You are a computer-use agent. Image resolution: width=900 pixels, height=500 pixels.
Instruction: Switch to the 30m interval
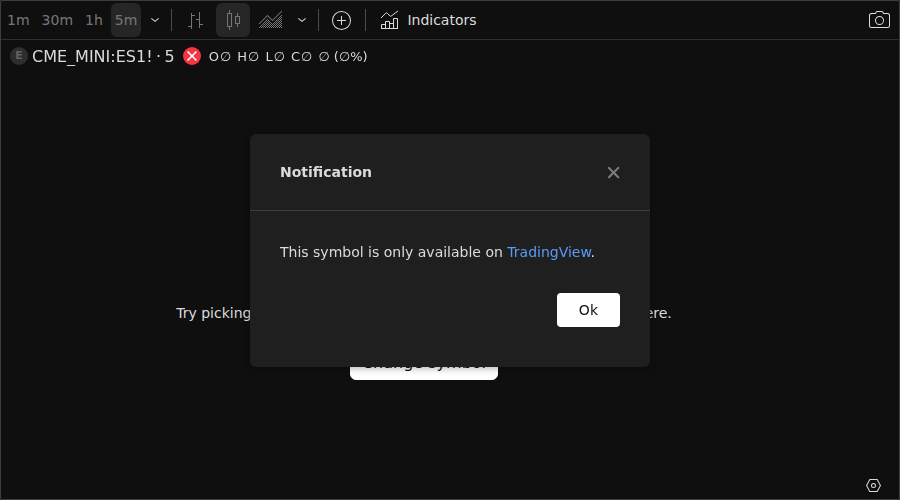click(x=57, y=21)
